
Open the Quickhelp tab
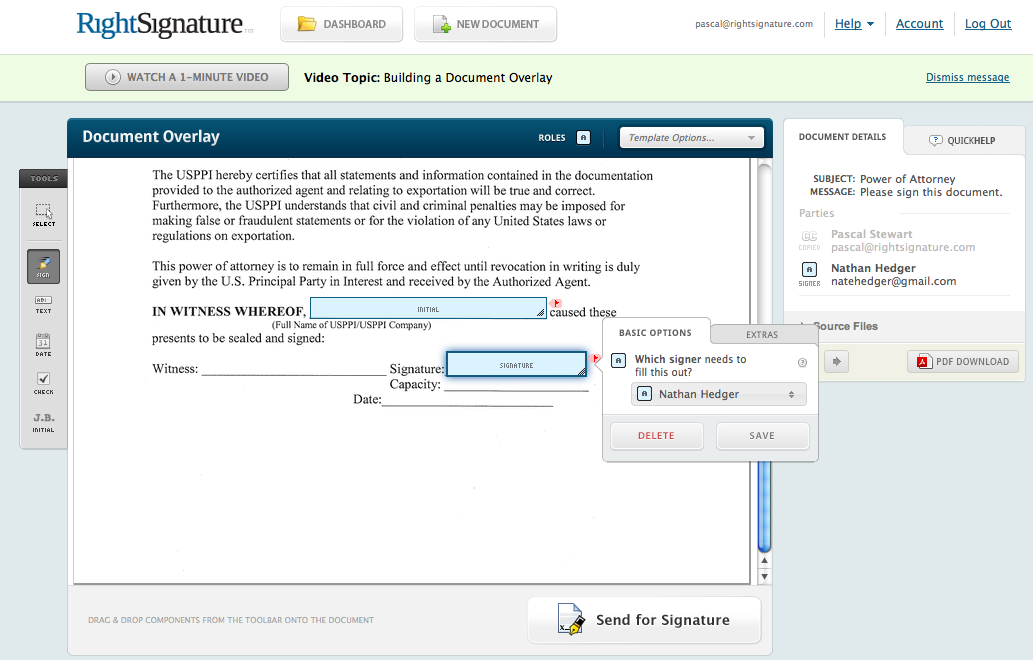tap(963, 139)
